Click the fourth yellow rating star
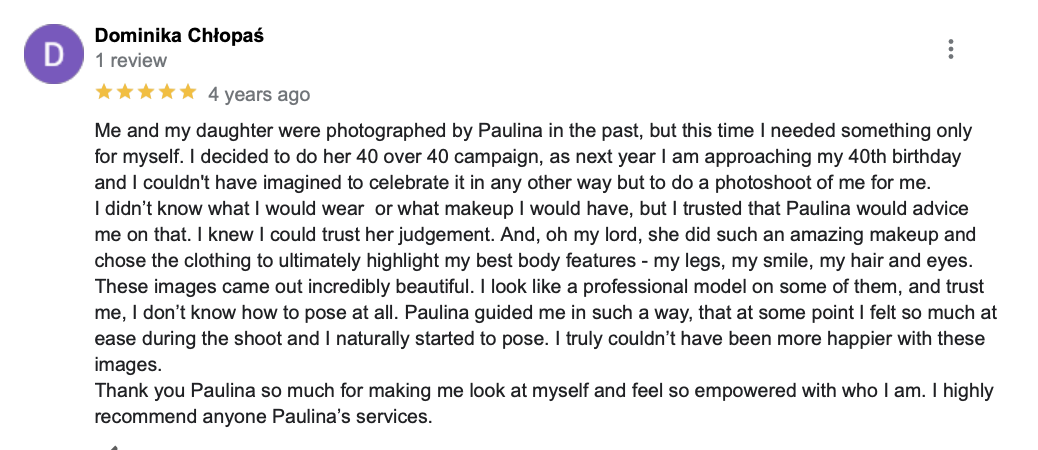The width and height of the screenshot is (1038, 450). point(167,93)
